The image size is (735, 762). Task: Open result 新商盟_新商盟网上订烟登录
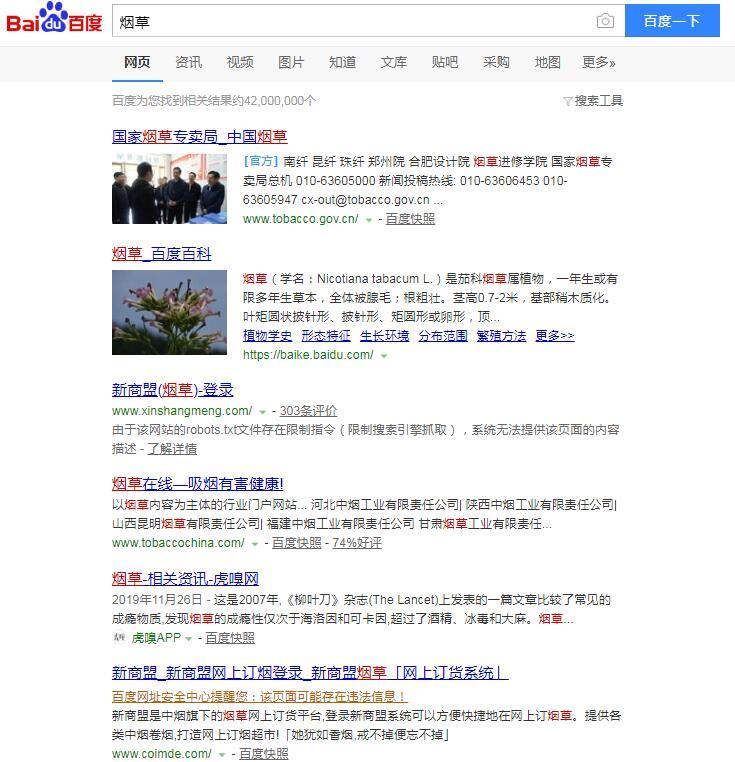[x=310, y=673]
